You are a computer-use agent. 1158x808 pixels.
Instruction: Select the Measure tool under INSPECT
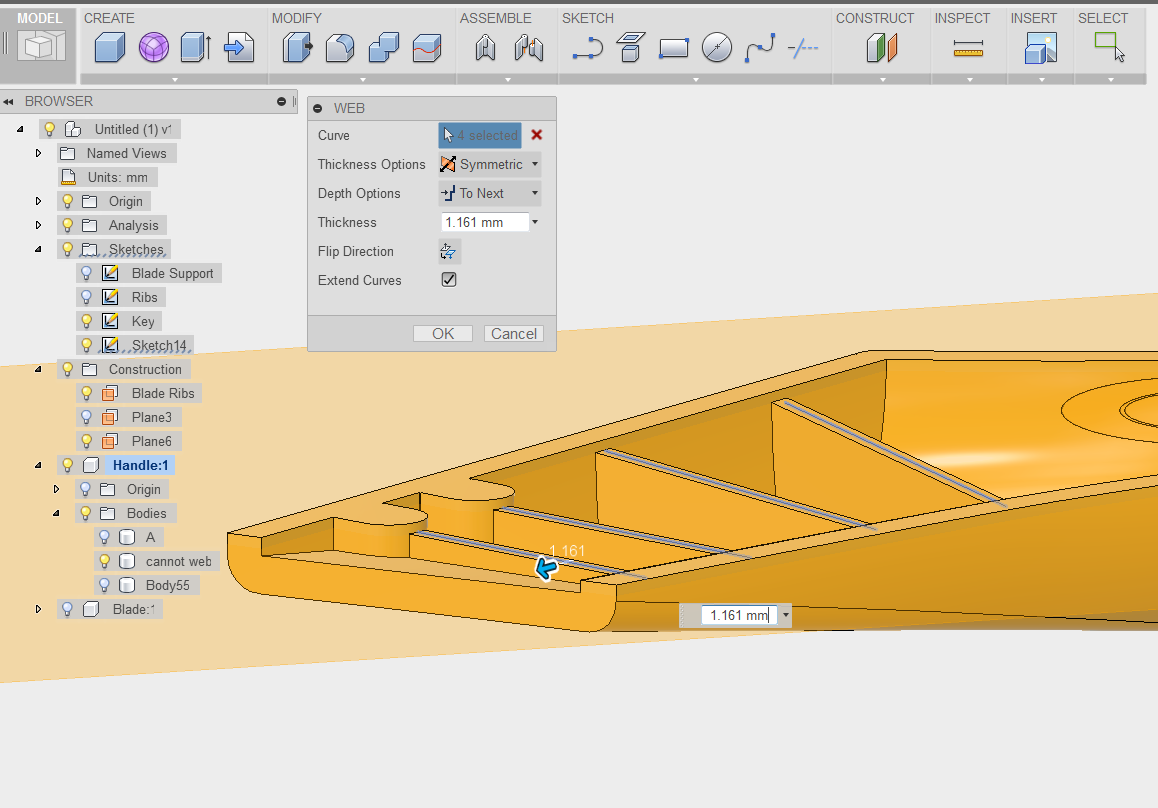[968, 47]
